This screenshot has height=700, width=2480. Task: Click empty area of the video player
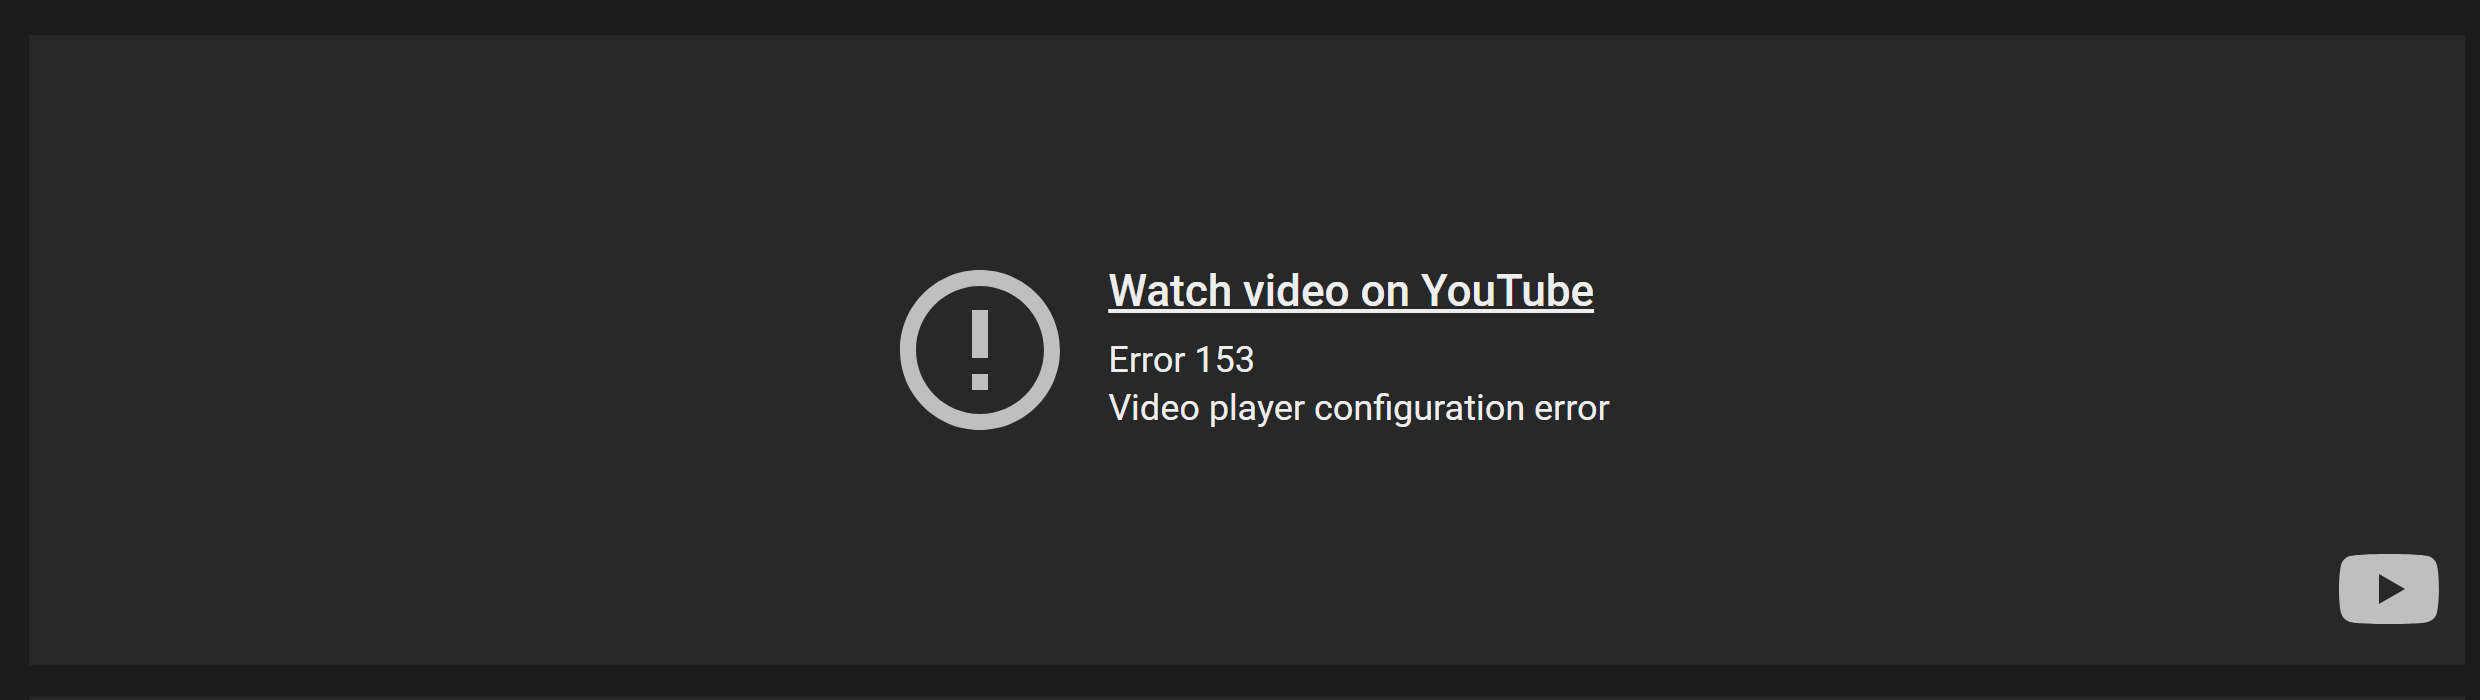(400, 350)
